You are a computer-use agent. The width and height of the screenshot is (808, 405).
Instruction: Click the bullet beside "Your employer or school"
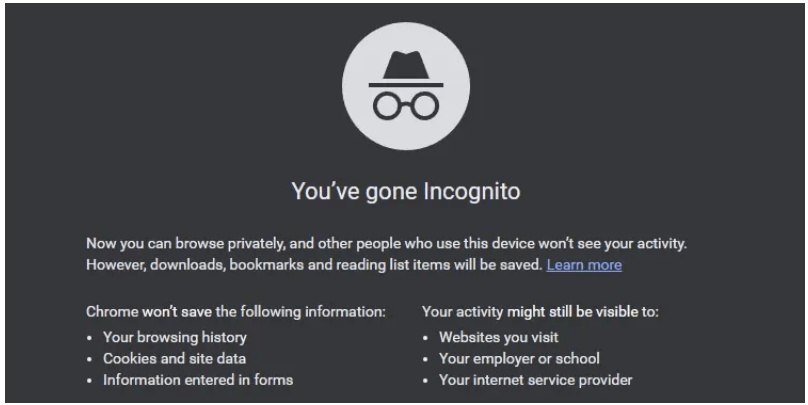[x=426, y=360]
